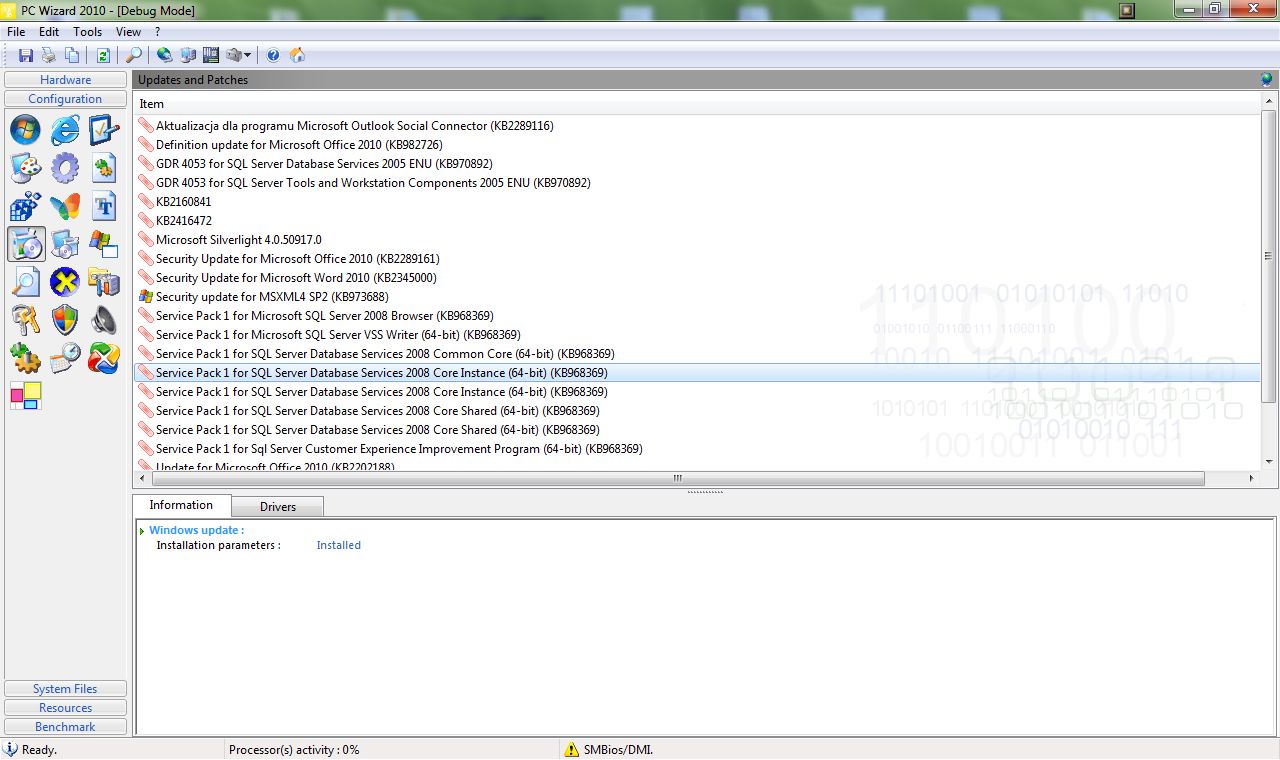Click the globe icon at panel header right
Screen dimensions: 1280x760
point(1268,80)
